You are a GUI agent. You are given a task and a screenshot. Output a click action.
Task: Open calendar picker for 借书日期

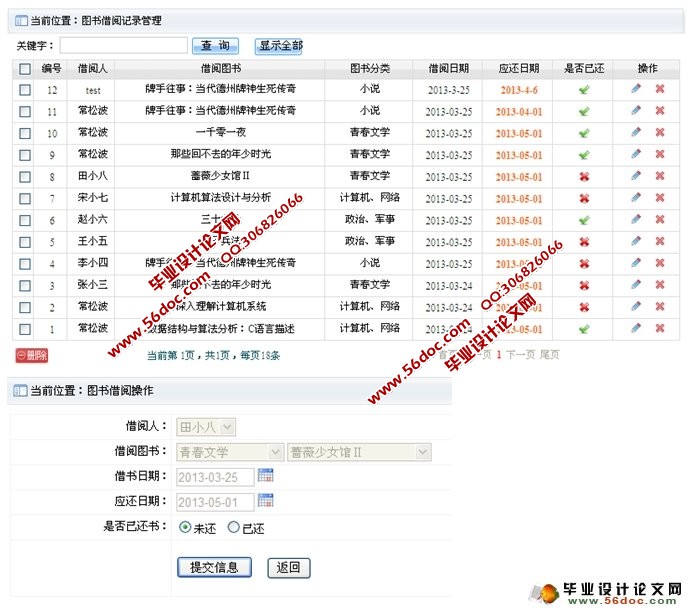[x=266, y=475]
